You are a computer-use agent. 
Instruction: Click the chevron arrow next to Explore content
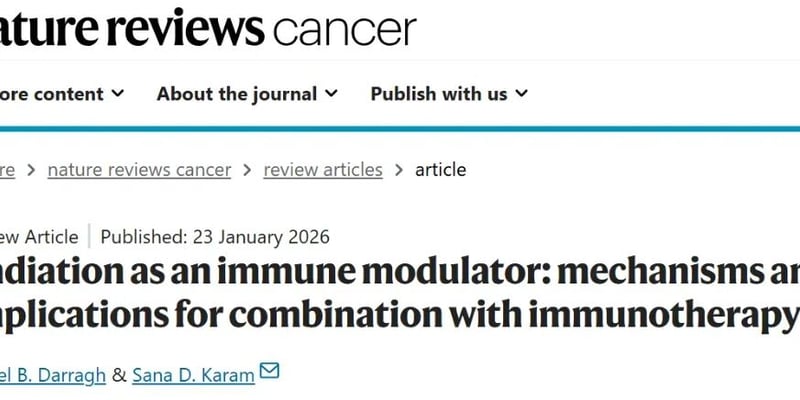(x=118, y=94)
